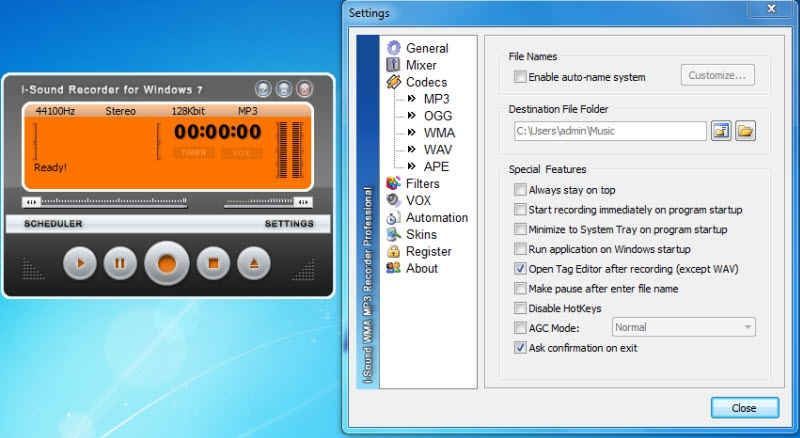
Task: Click the arrow icon beside WAV
Action: [x=412, y=149]
